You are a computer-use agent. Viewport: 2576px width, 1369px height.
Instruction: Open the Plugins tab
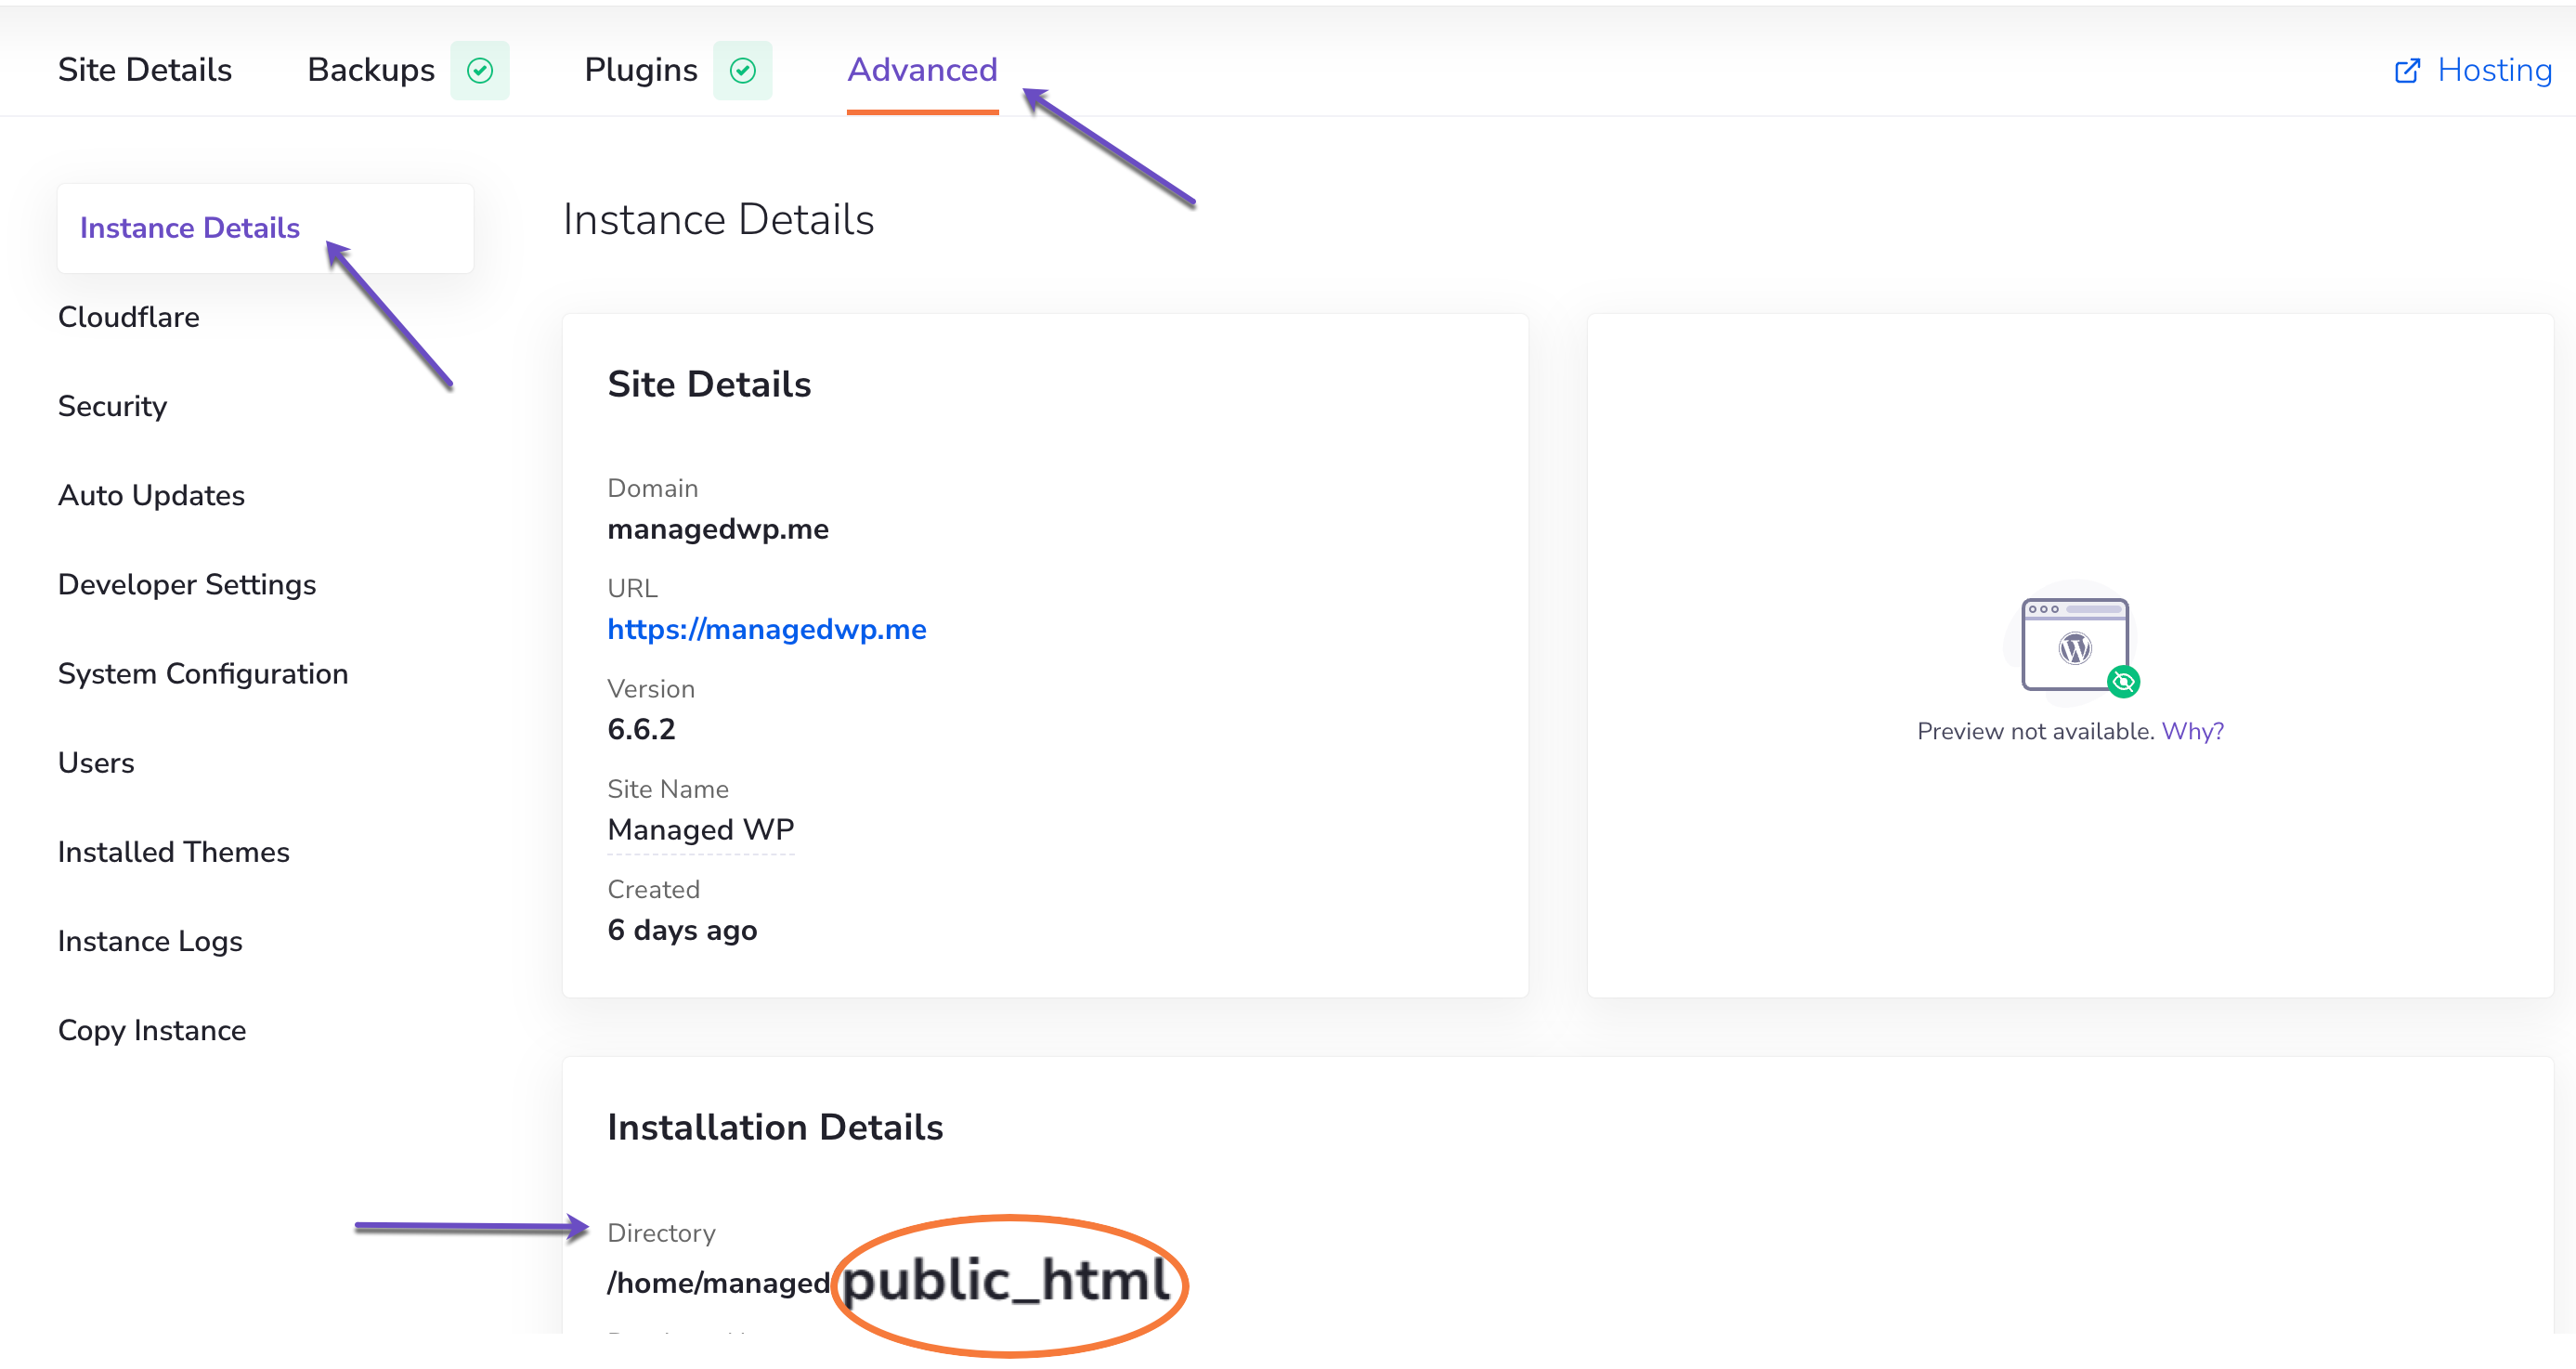[641, 70]
